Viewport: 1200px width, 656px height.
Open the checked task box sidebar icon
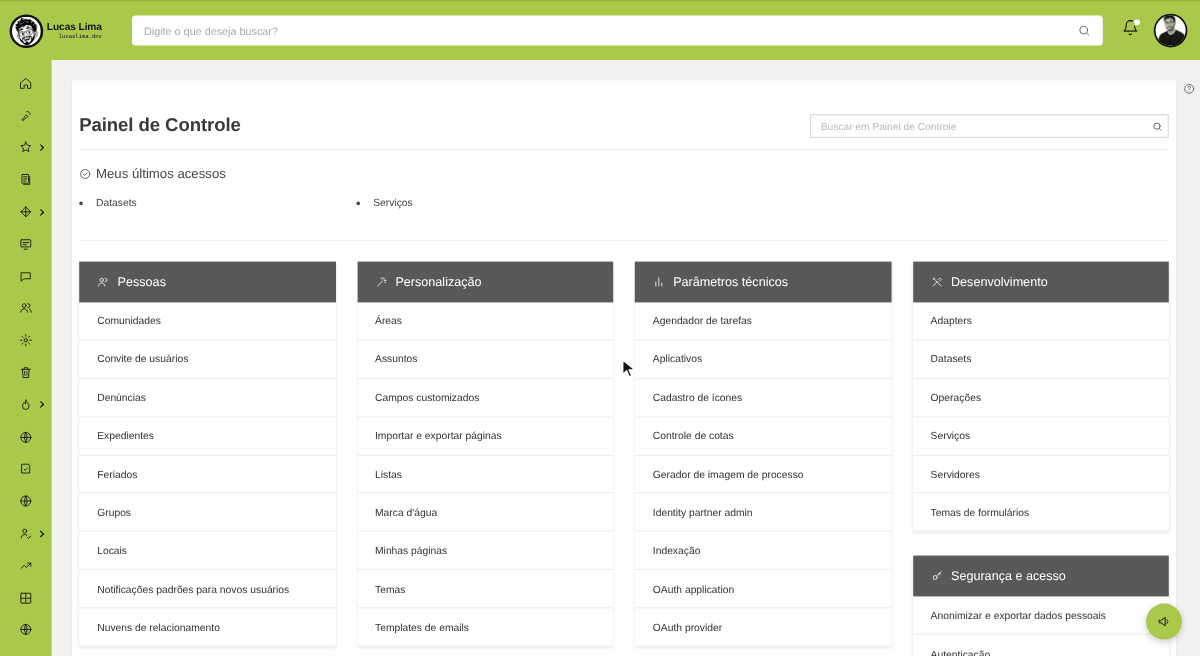tap(26, 468)
